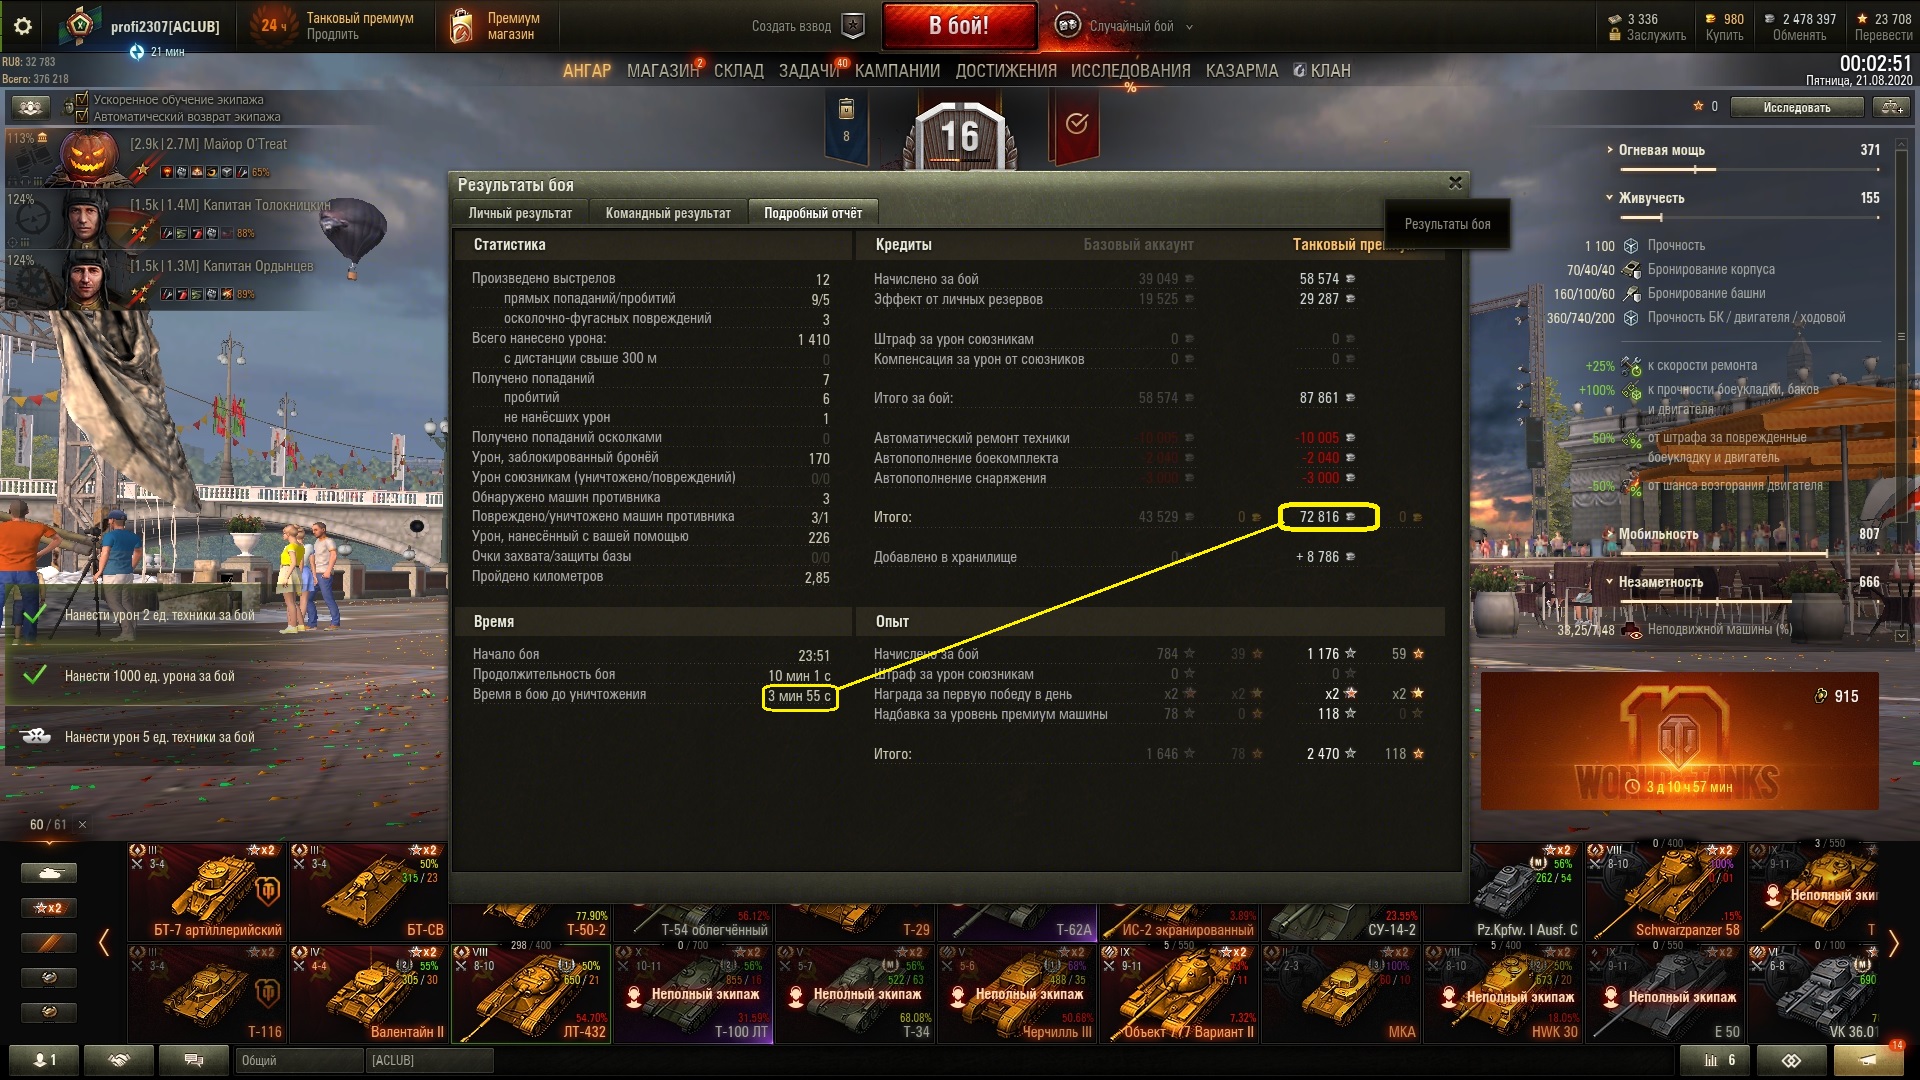Viewport: 1920px width, 1080px height.
Task: Toggle the x2 bonus tank filter
Action: [48, 908]
